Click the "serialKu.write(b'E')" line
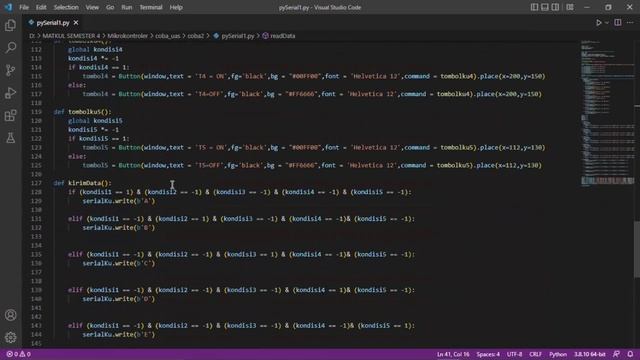 pos(119,335)
